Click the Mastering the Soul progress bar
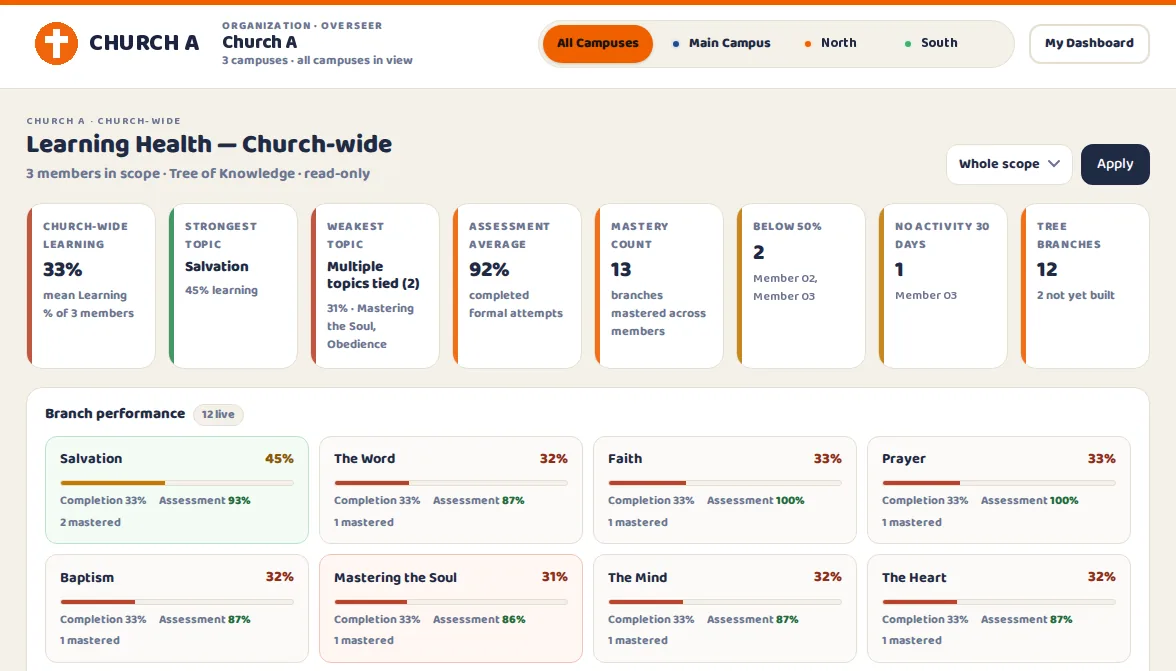Screen dimensions: 1176x671 [451, 602]
